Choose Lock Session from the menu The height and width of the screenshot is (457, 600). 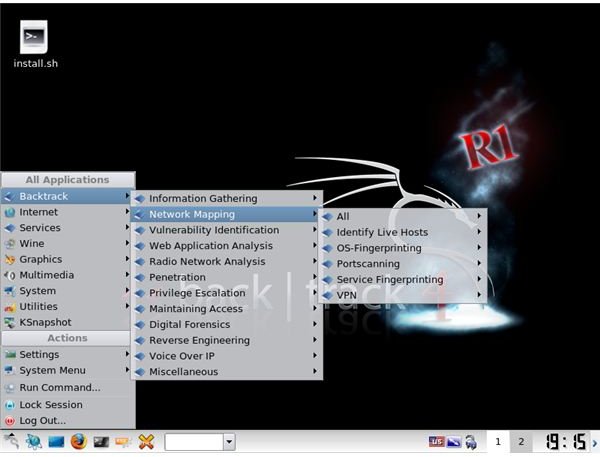(x=67, y=405)
